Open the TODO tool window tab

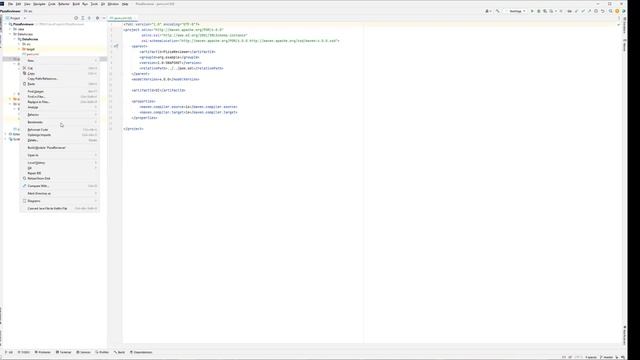coord(24,352)
